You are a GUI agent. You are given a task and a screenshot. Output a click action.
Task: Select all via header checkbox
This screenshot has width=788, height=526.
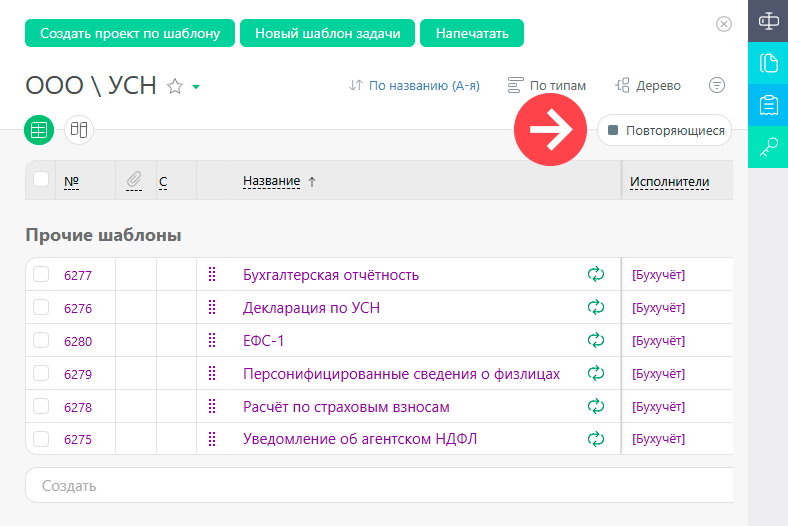point(41,179)
